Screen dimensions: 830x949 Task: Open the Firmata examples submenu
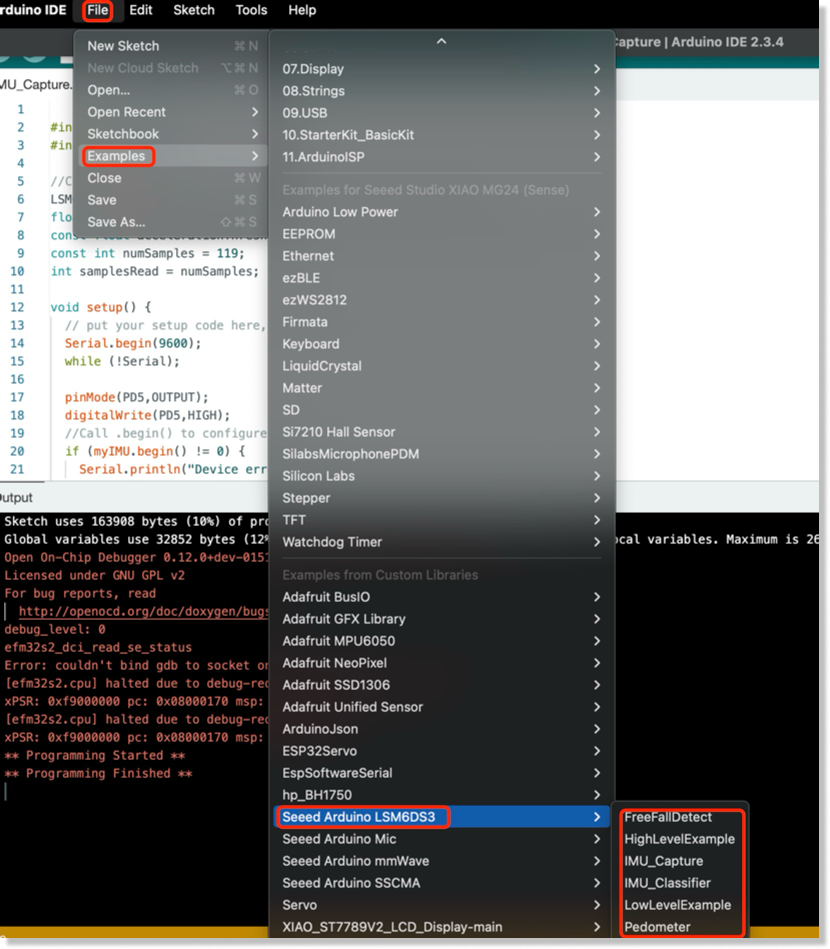[x=441, y=322]
